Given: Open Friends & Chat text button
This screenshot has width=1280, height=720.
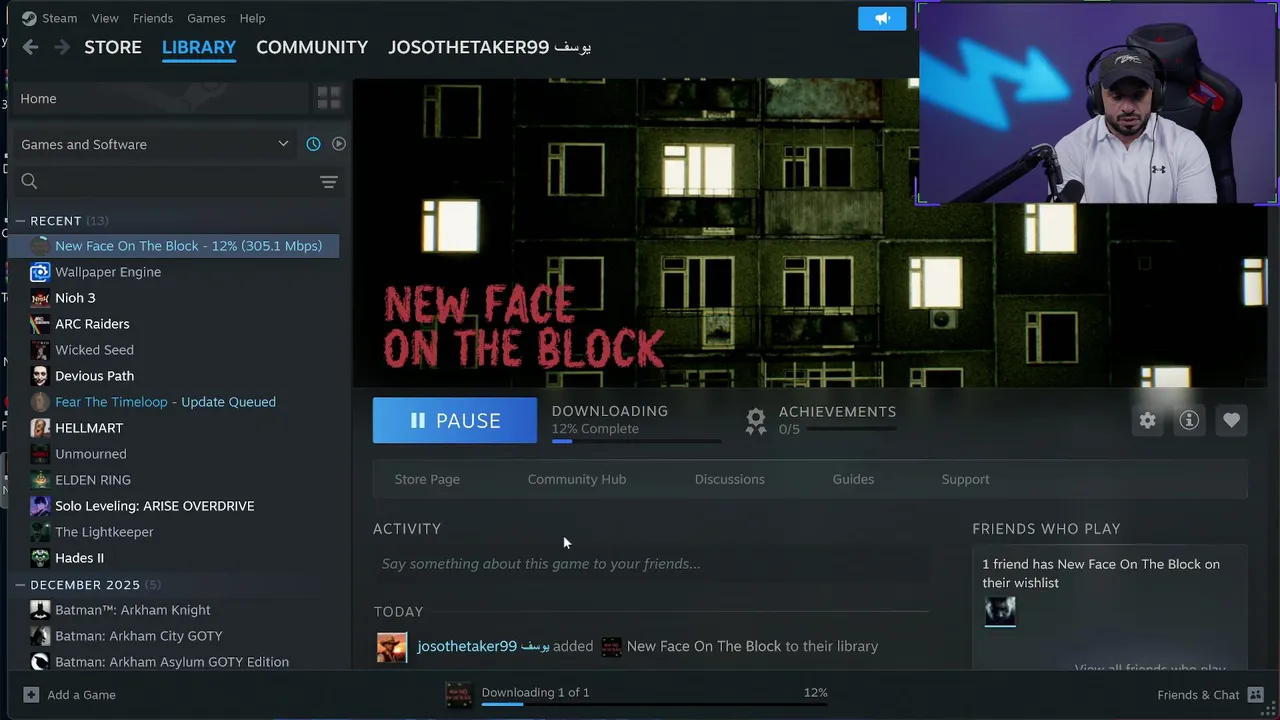Looking at the screenshot, I should point(1198,695).
